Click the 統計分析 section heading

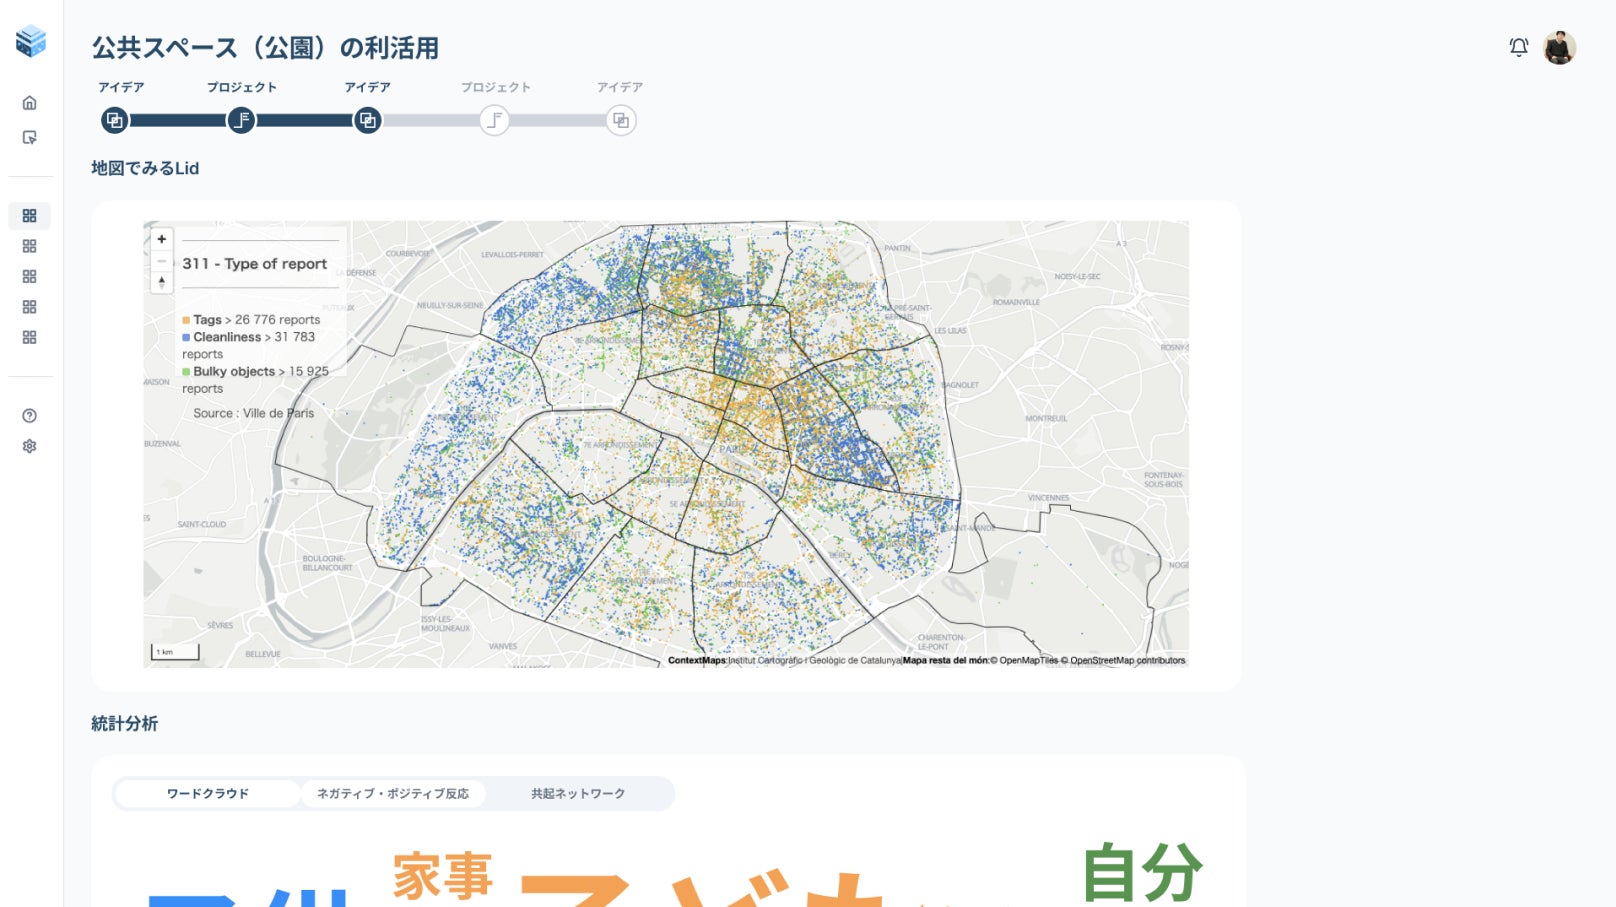point(124,723)
